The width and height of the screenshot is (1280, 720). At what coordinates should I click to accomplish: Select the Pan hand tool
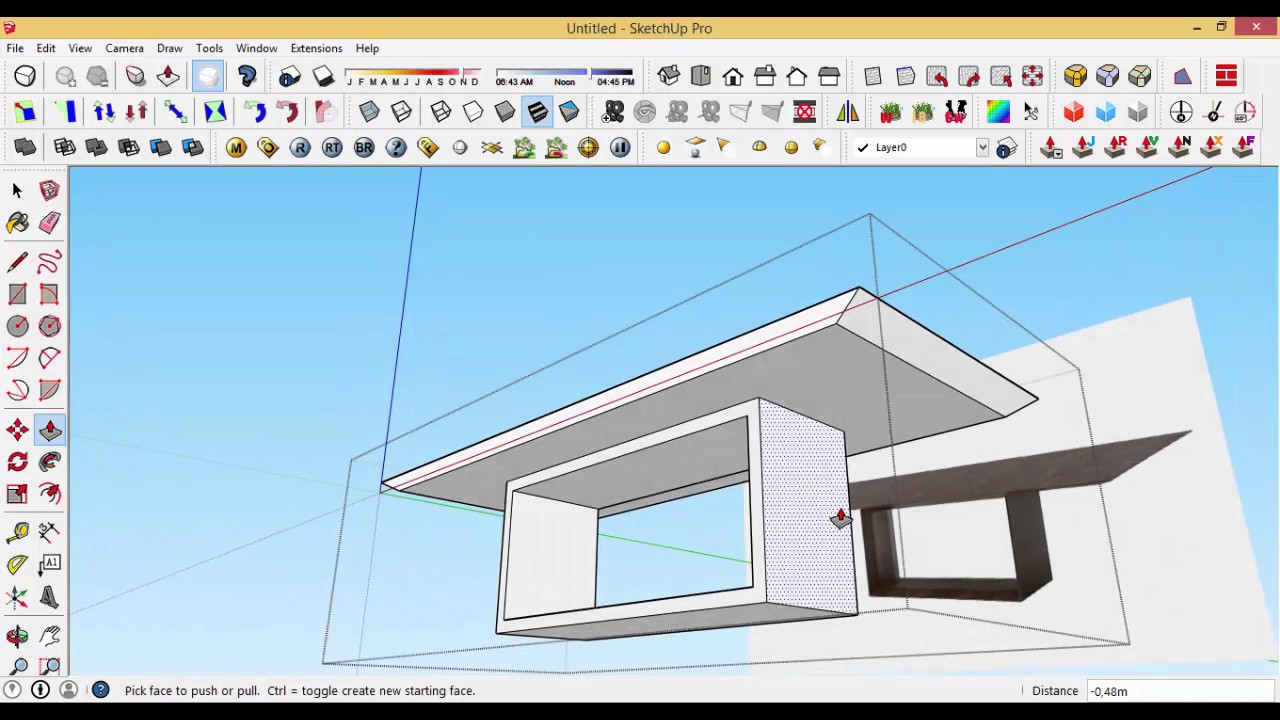[49, 636]
